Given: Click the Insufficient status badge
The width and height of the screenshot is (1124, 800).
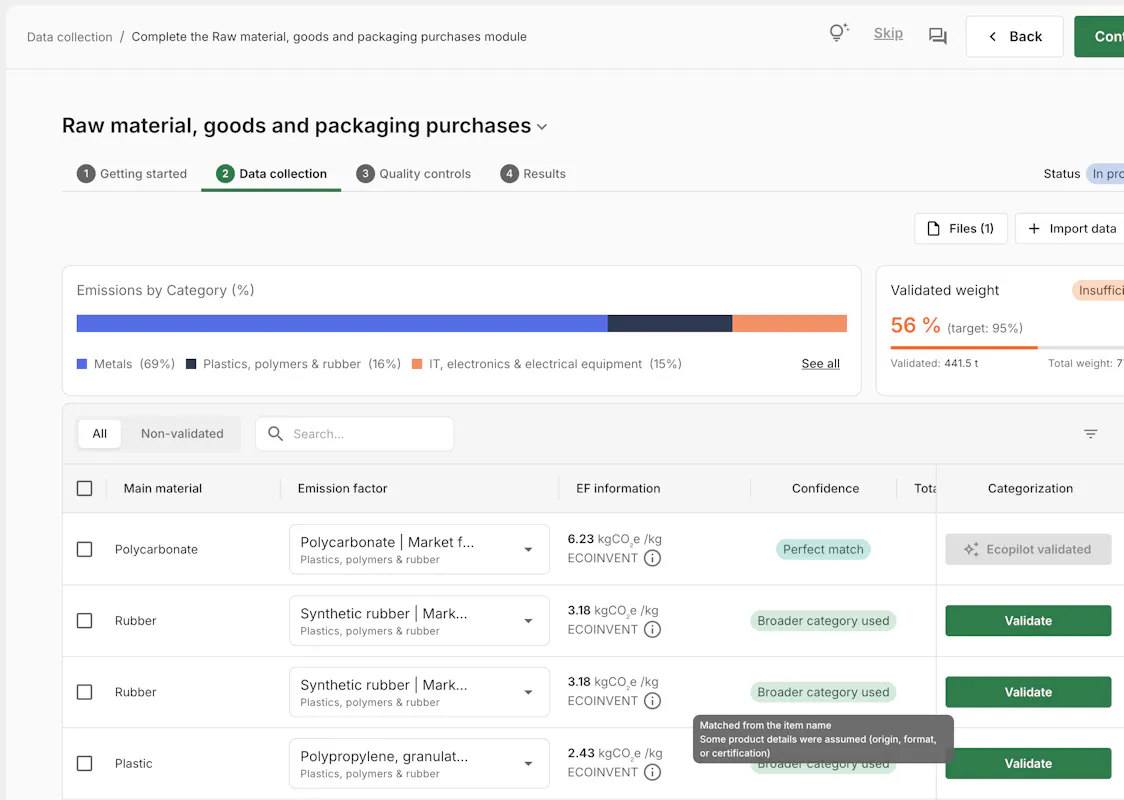Looking at the screenshot, I should (1098, 290).
